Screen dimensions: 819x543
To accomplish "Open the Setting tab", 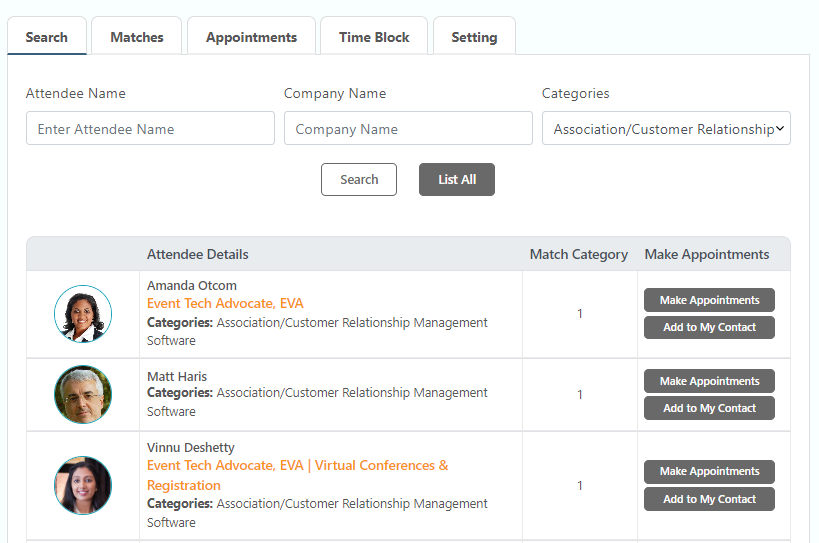I will click(474, 37).
